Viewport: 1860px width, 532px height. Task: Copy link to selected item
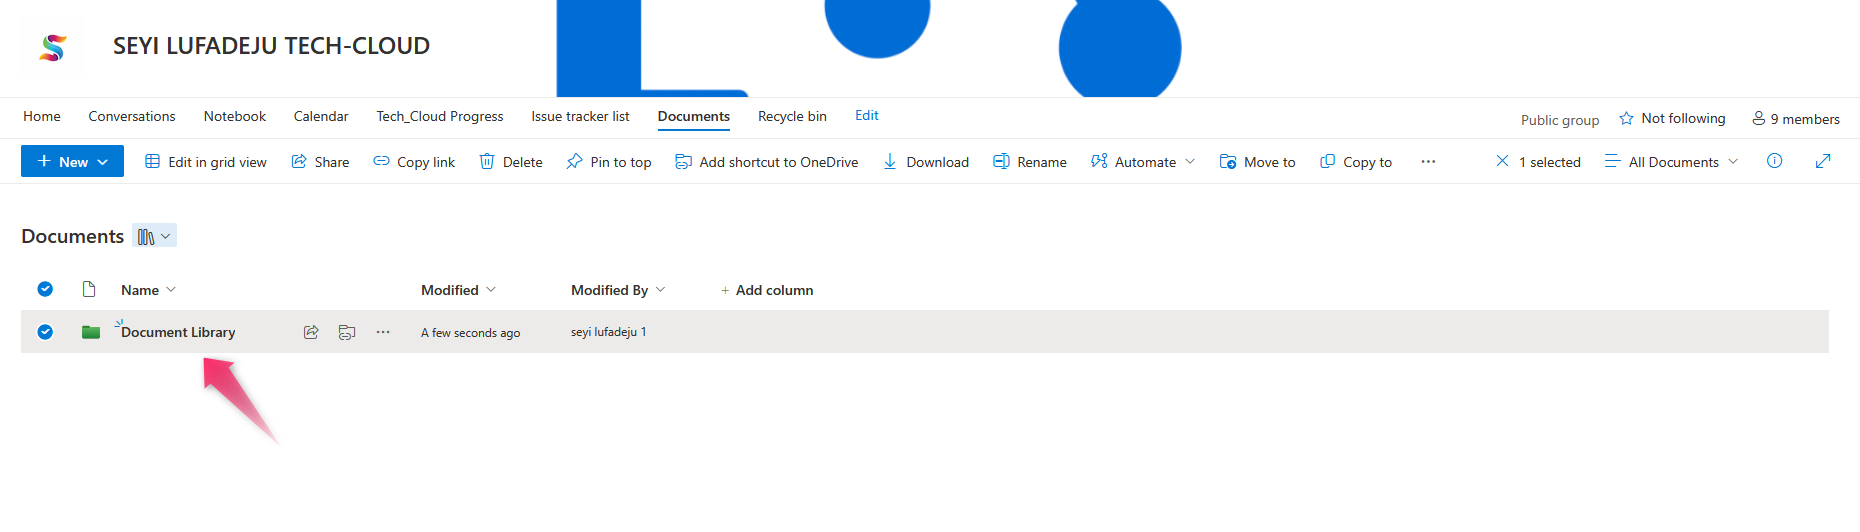pos(414,162)
